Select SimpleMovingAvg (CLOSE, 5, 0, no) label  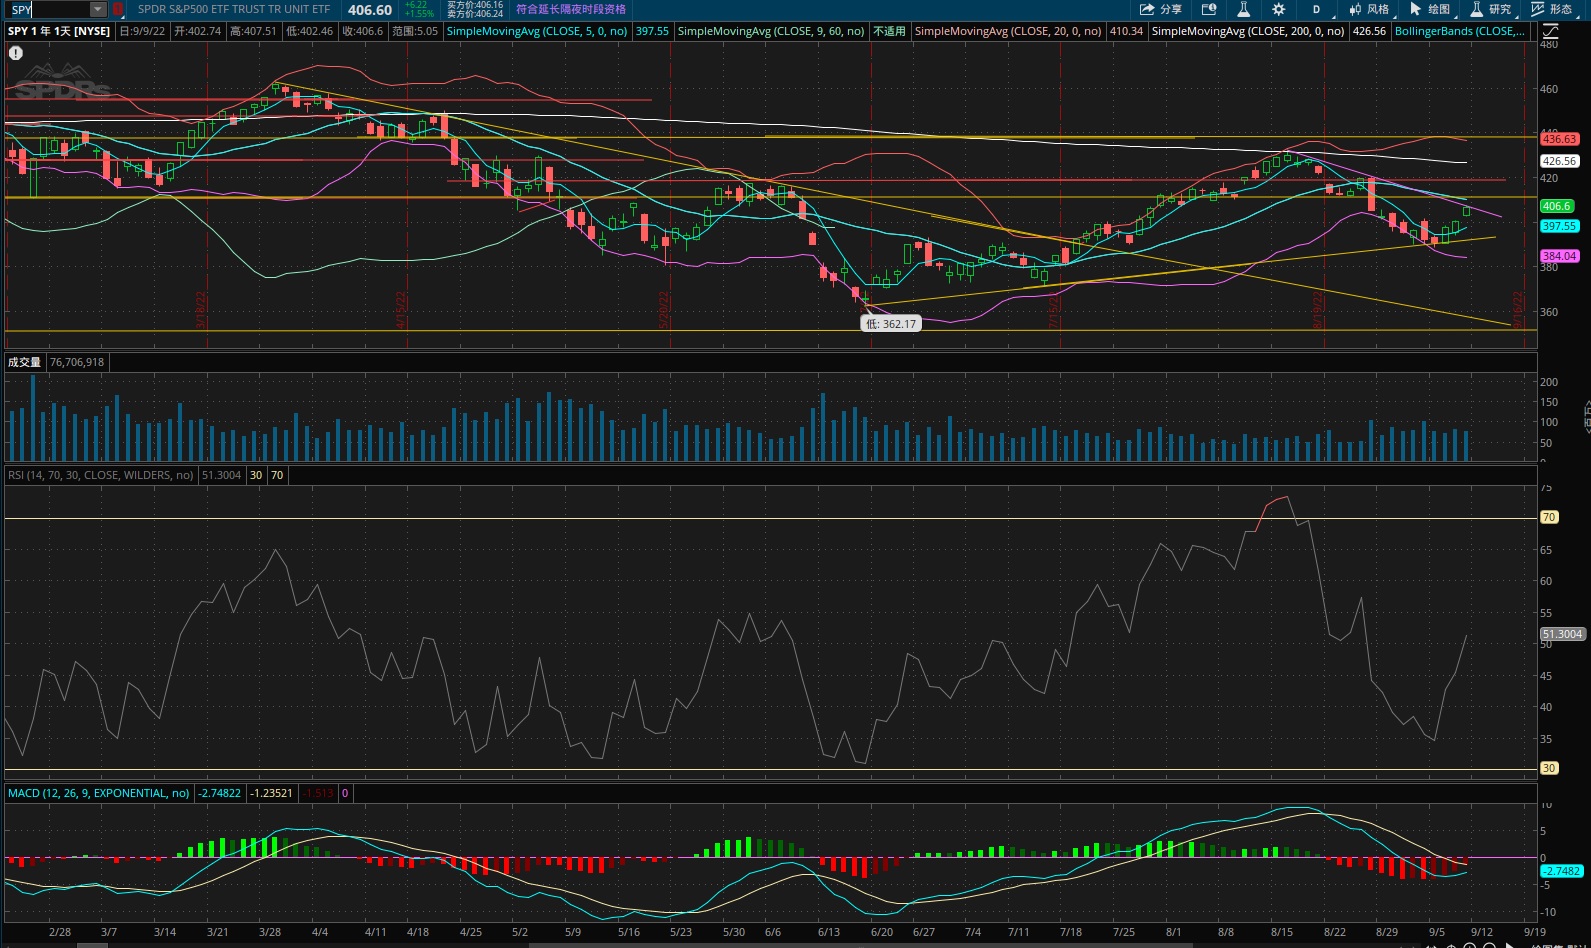pos(537,31)
